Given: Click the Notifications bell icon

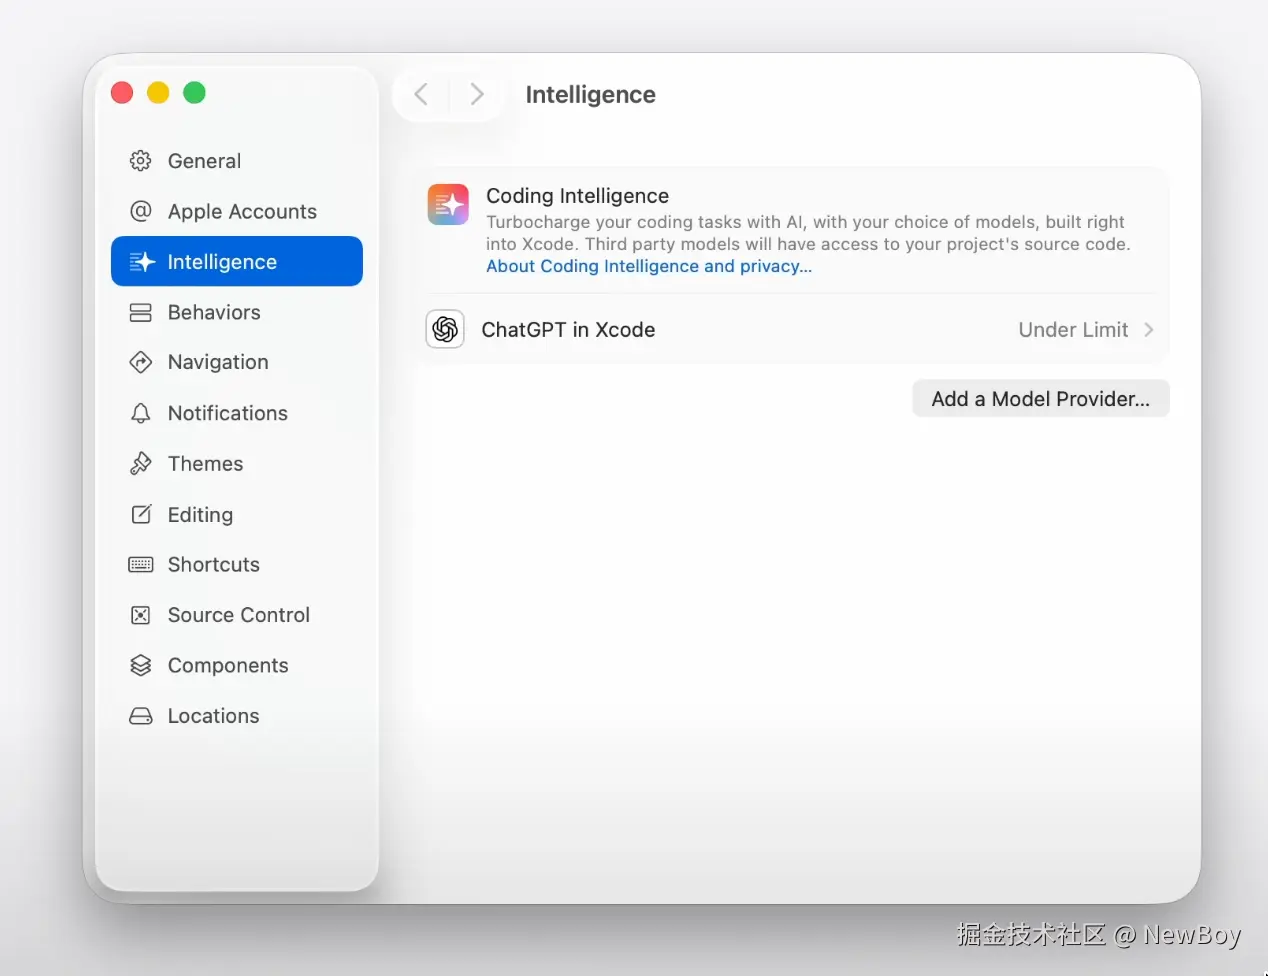Looking at the screenshot, I should point(141,413).
